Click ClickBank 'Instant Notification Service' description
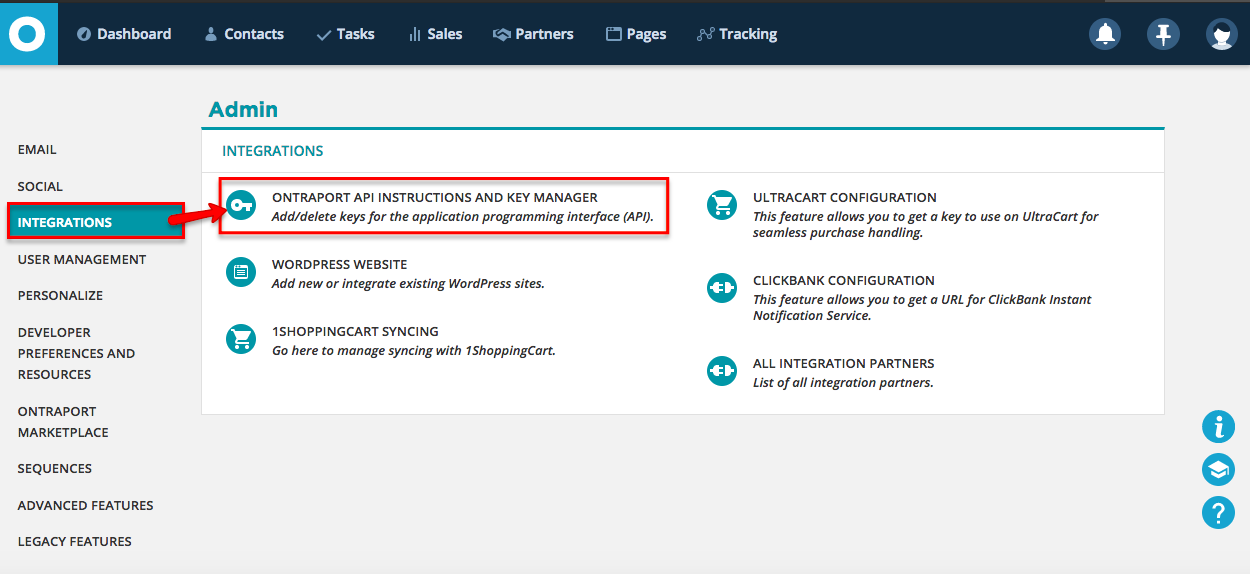Screen dimensions: 1250x574 [922, 308]
